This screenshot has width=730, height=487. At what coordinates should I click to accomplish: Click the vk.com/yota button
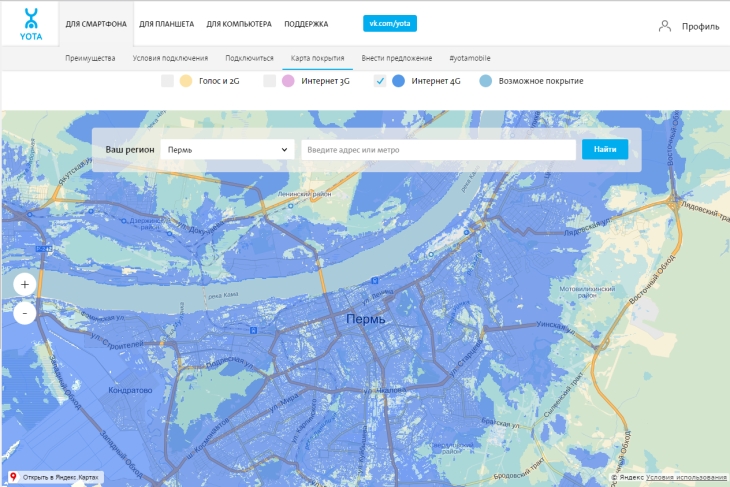390,23
